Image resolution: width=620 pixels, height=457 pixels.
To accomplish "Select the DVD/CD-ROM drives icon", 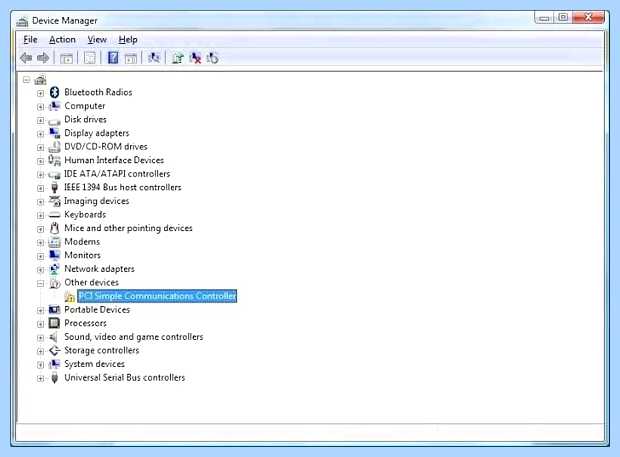I will tap(55, 147).
